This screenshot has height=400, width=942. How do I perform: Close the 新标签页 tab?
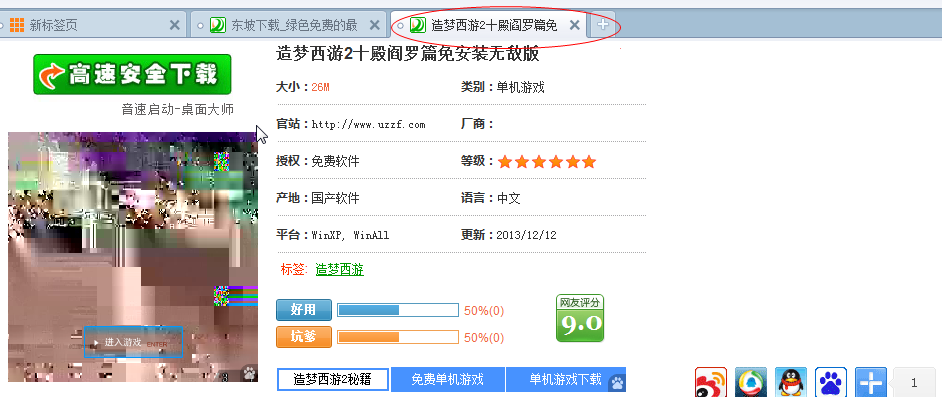(174, 25)
